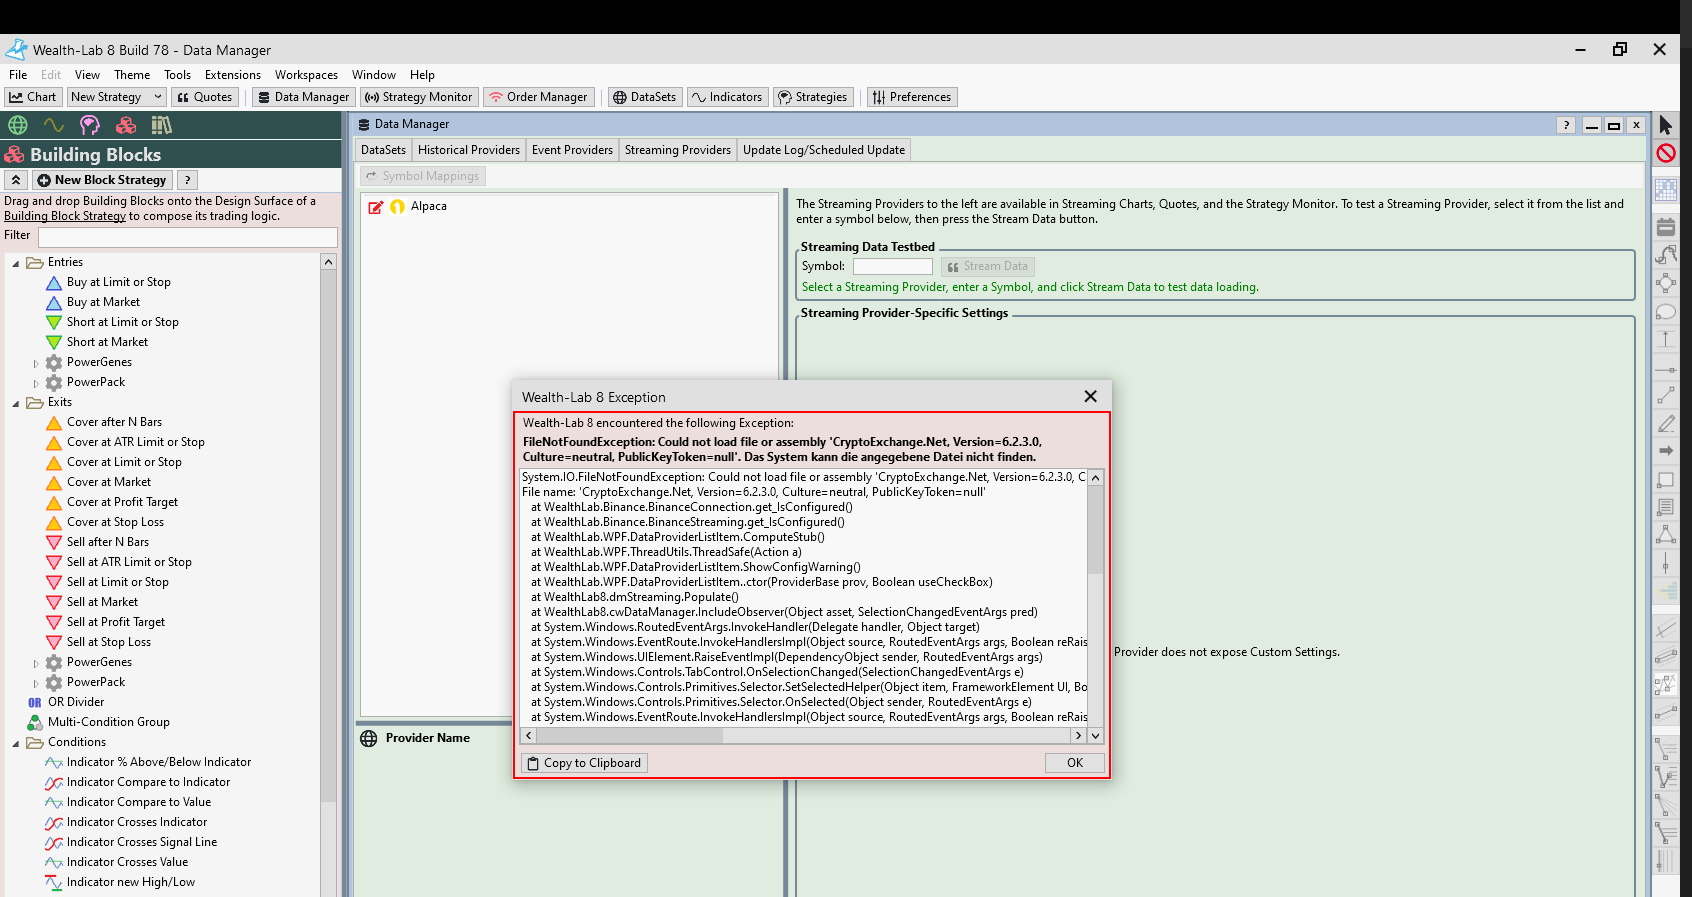Click the Alpaca provider yellow icon
Image resolution: width=1692 pixels, height=897 pixels.
click(x=397, y=207)
